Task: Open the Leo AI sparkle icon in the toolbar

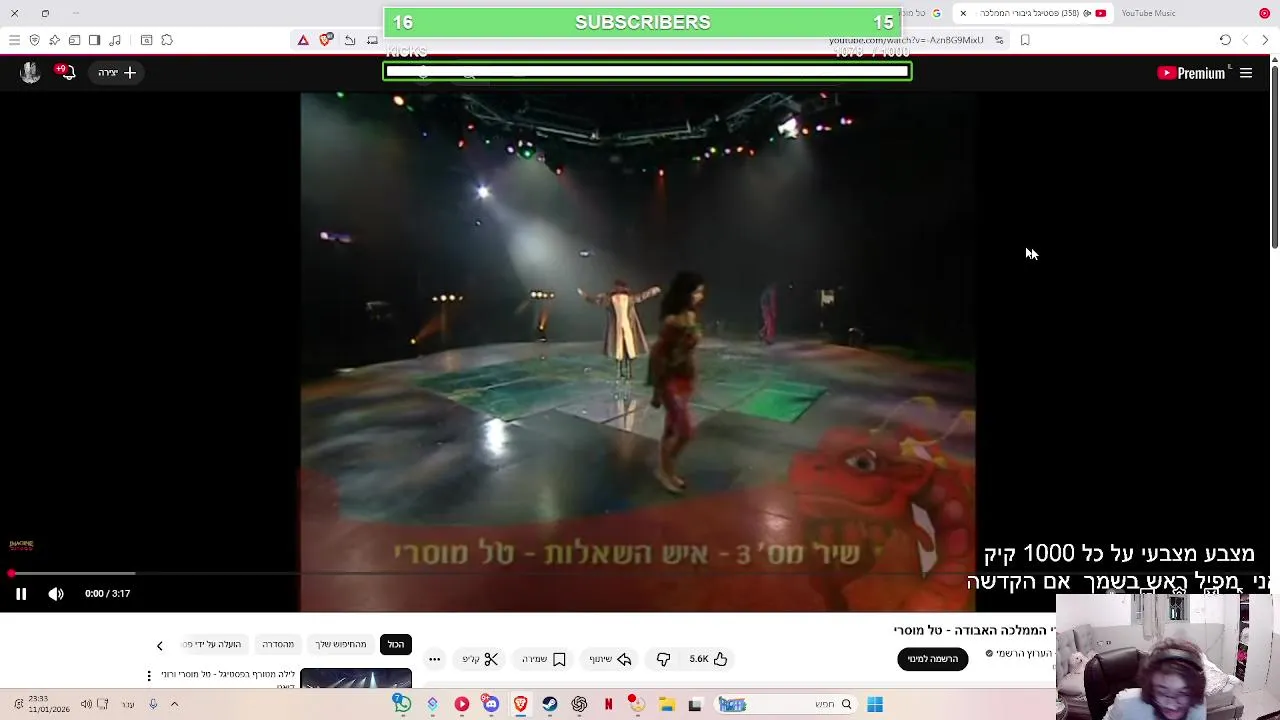Action: pyautogui.click(x=54, y=40)
